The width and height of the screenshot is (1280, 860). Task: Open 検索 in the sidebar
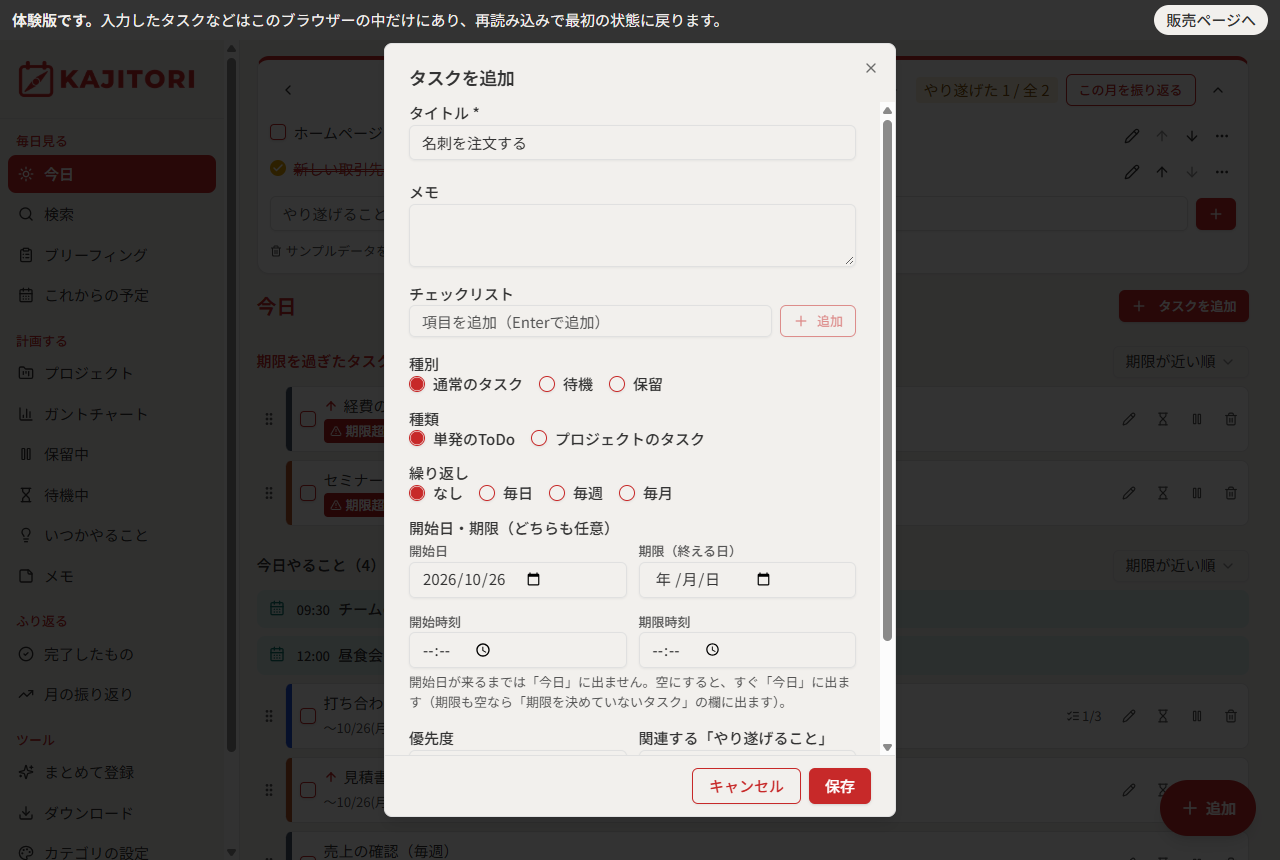[112, 214]
